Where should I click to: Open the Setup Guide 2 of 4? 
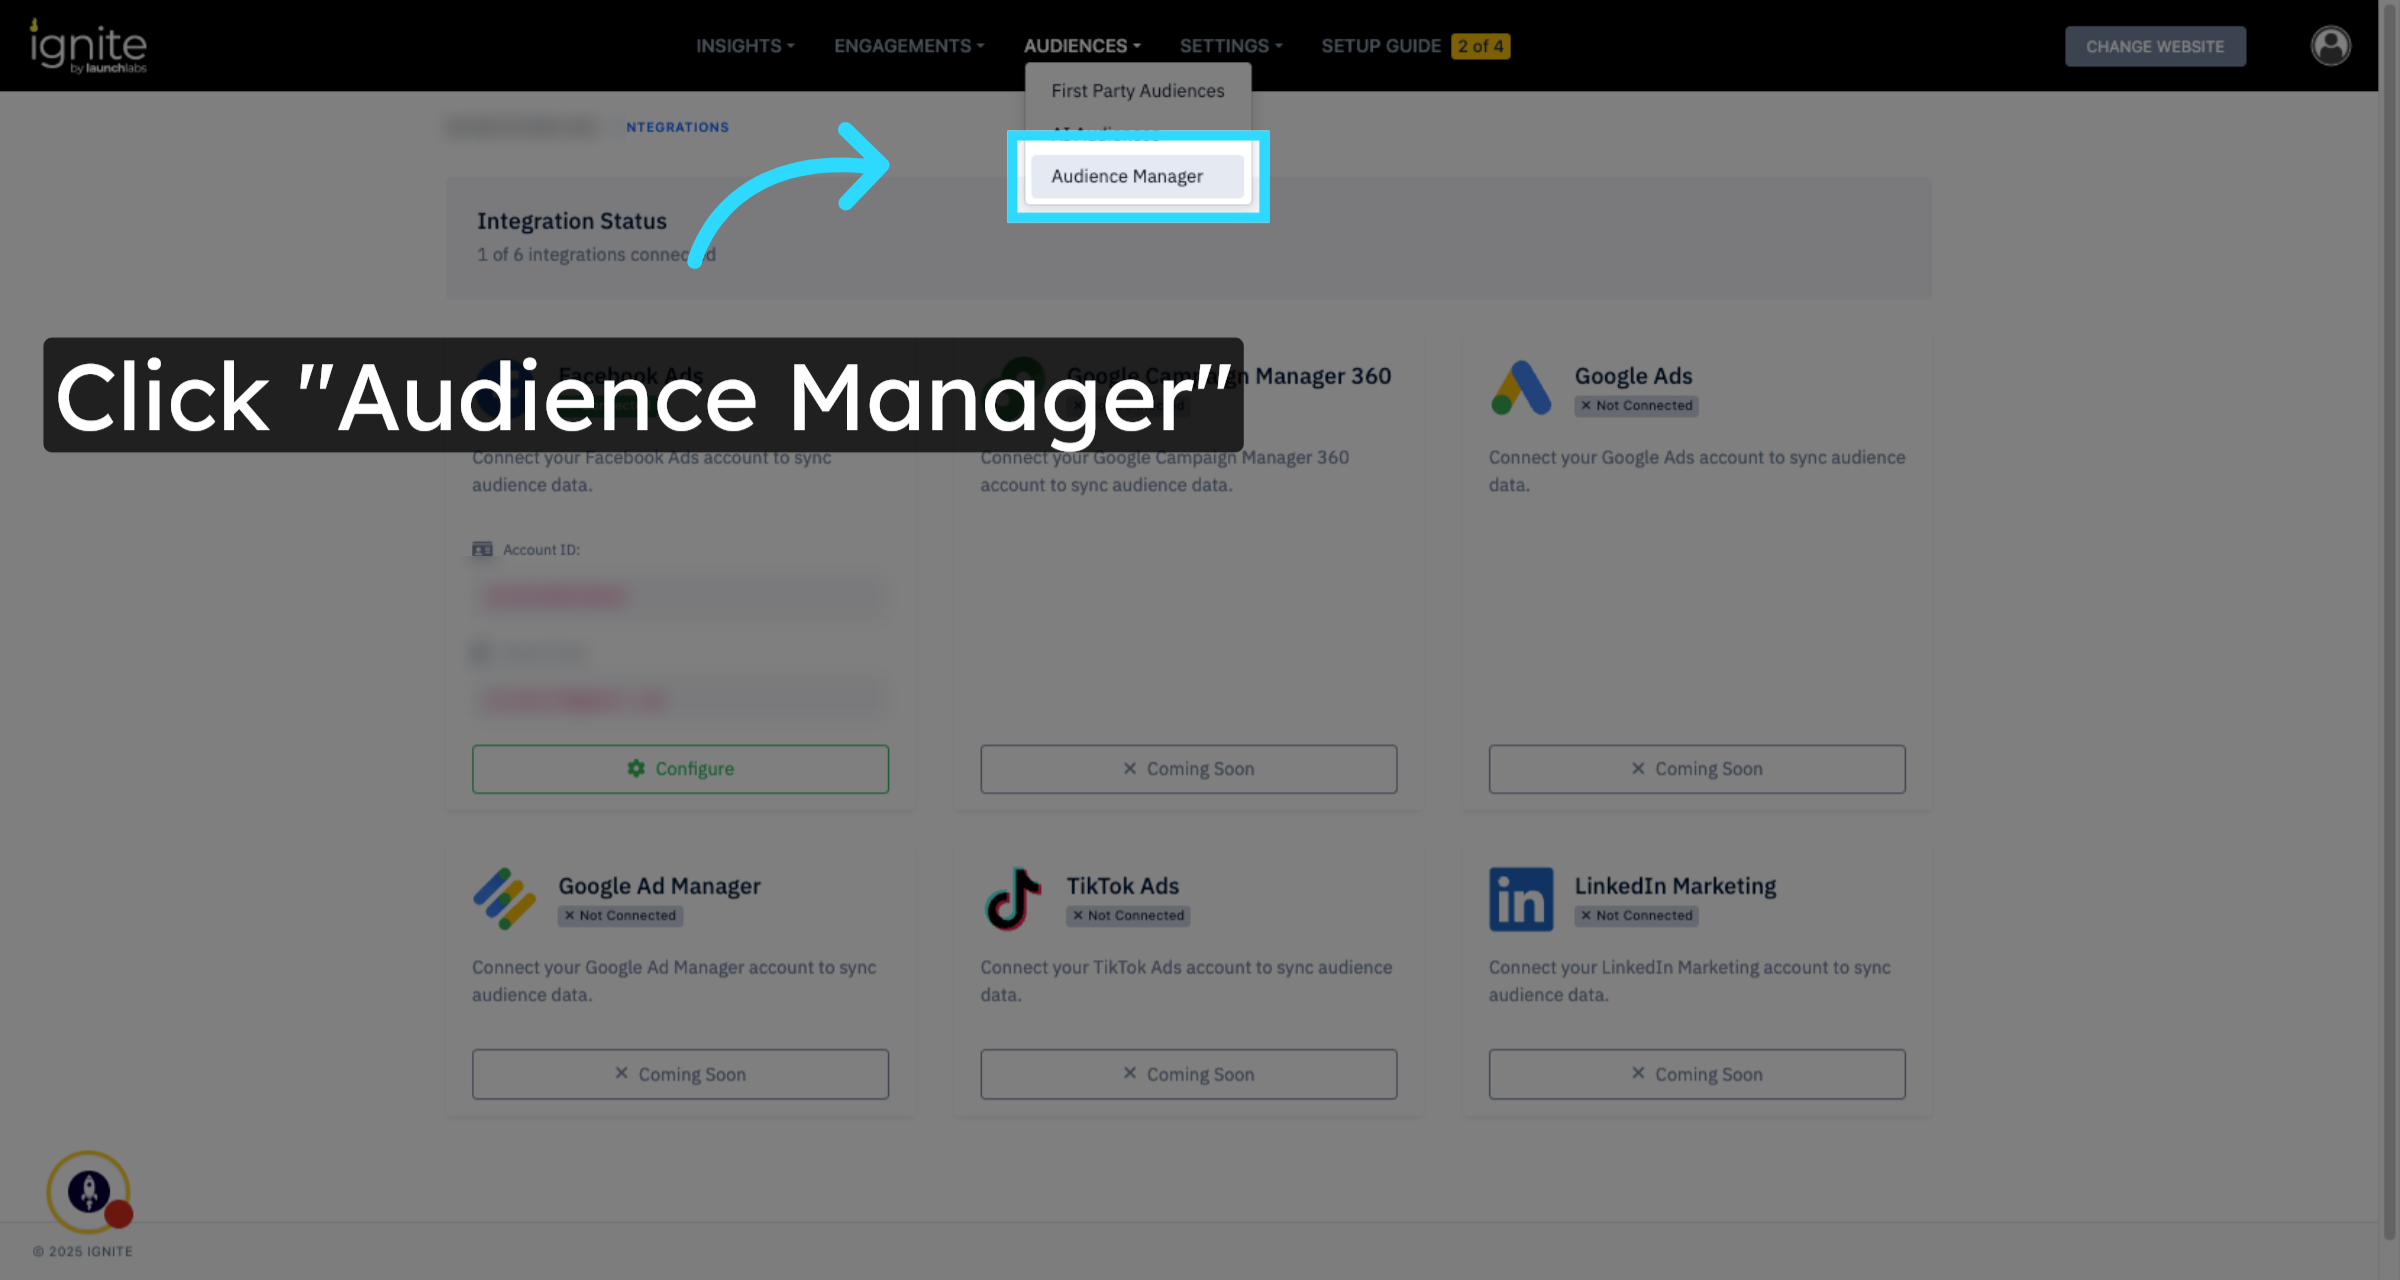[x=1414, y=46]
